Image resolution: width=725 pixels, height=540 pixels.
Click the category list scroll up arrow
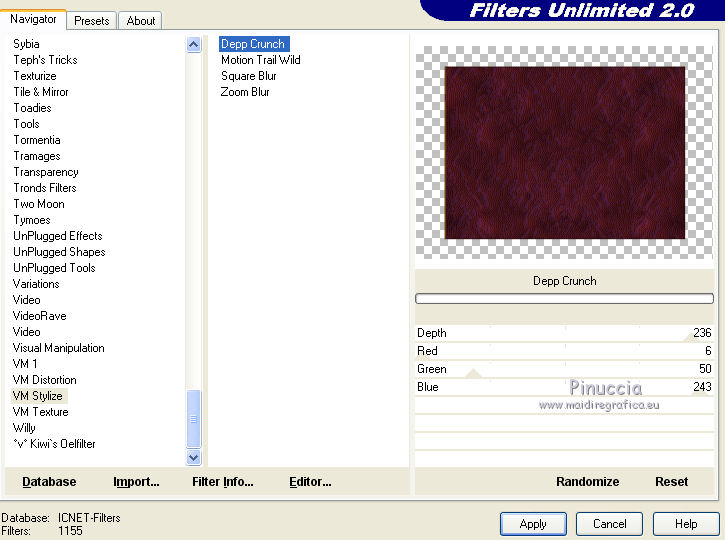click(x=193, y=45)
